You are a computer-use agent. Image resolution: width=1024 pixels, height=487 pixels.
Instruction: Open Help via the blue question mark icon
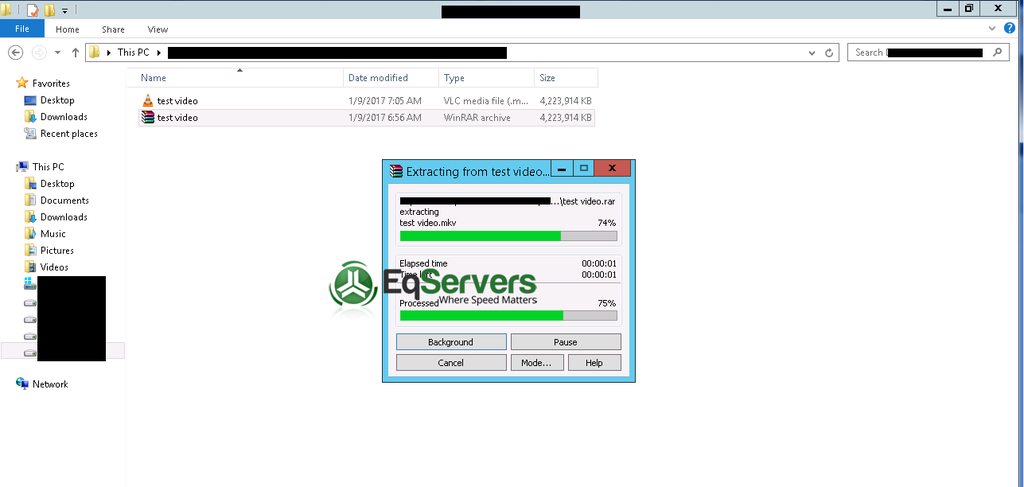1010,28
